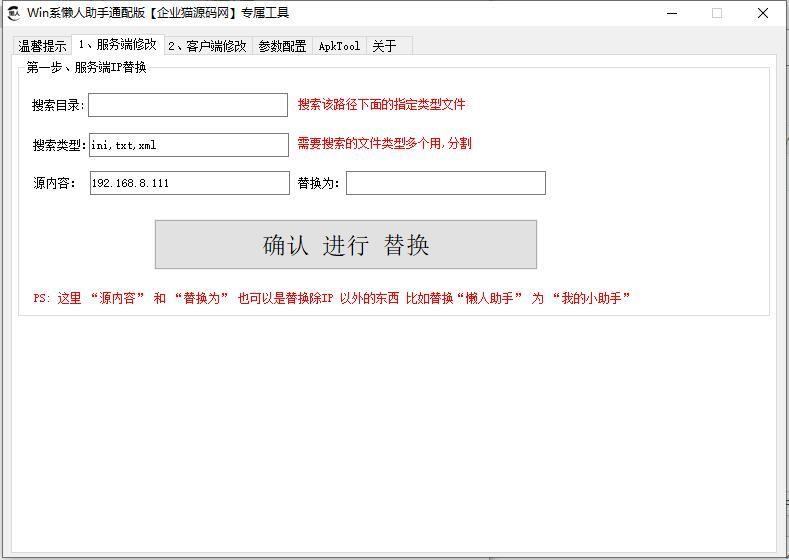
Task: Click the red hint 需要搜索的文件类型多个用,分割
Action: (384, 143)
